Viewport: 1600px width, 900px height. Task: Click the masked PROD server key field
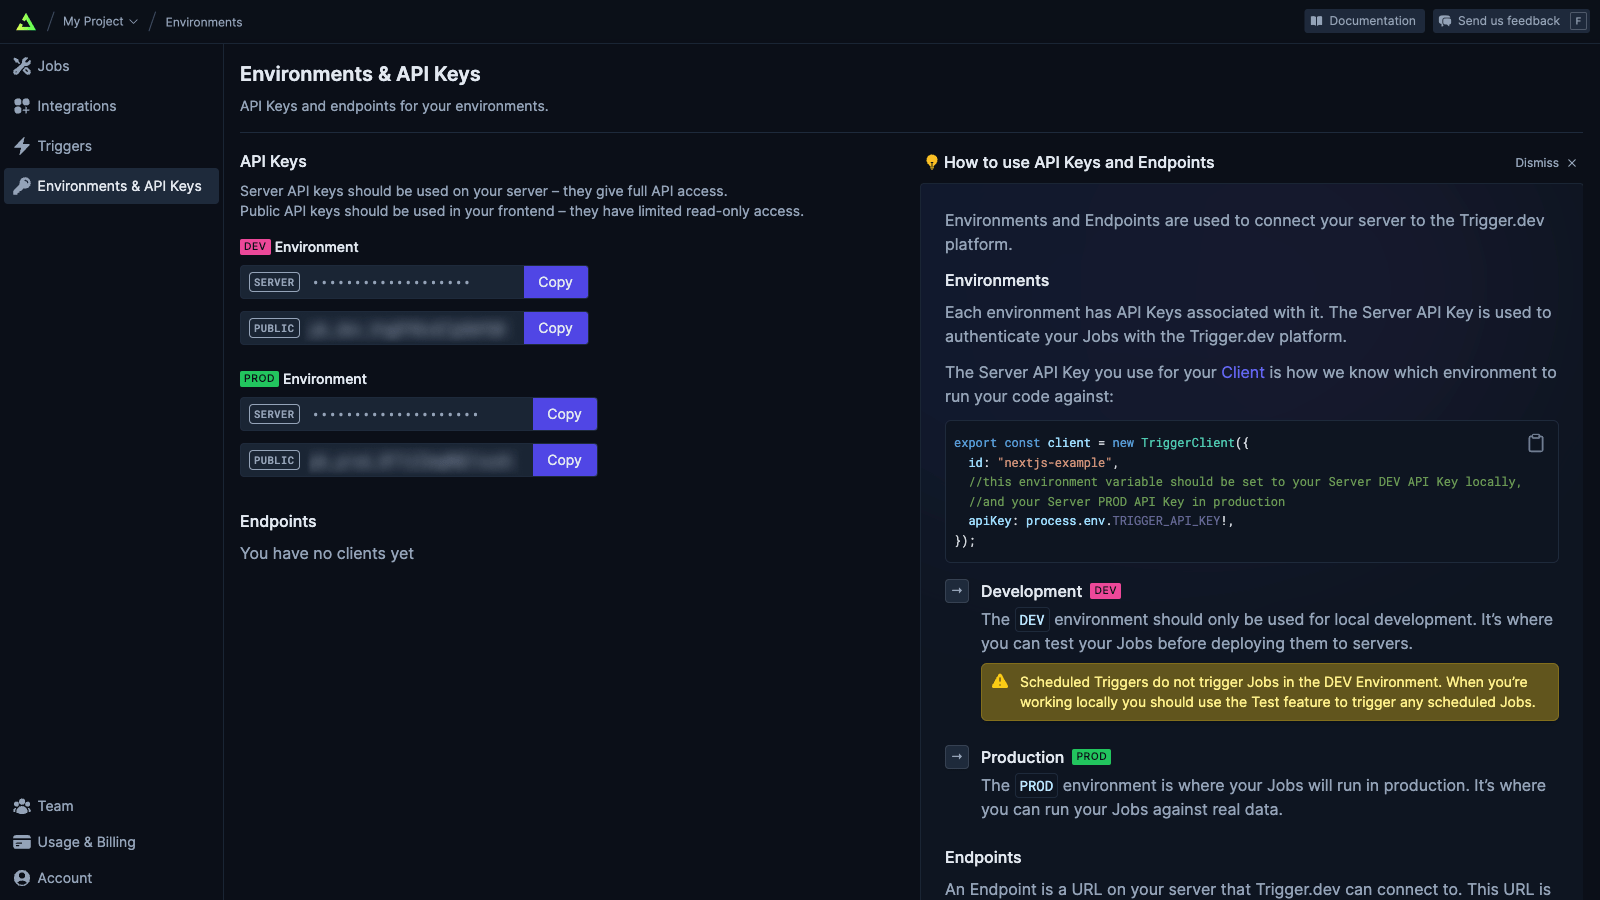(386, 414)
